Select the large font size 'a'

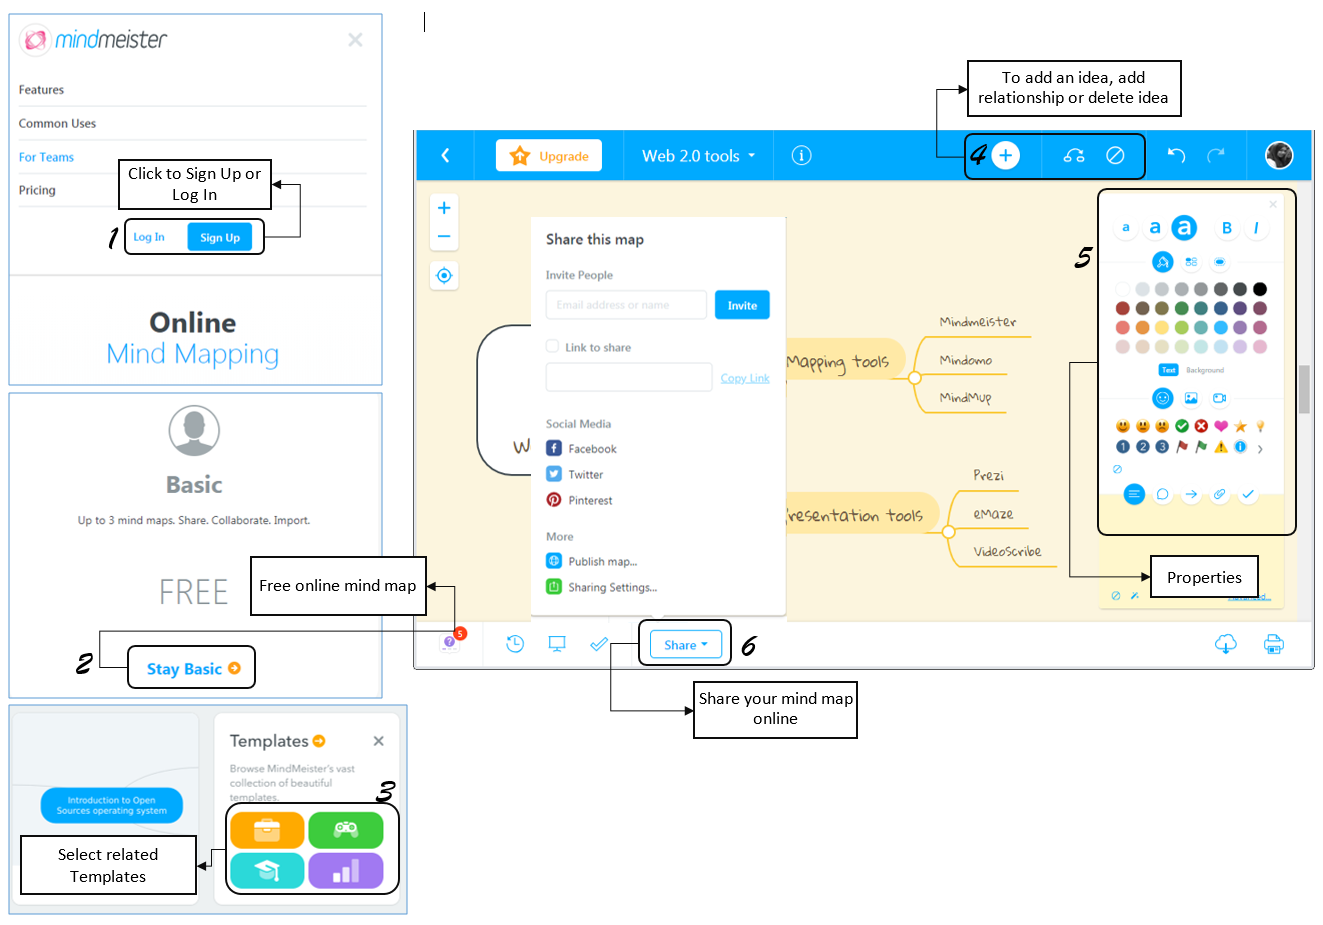tap(1184, 228)
